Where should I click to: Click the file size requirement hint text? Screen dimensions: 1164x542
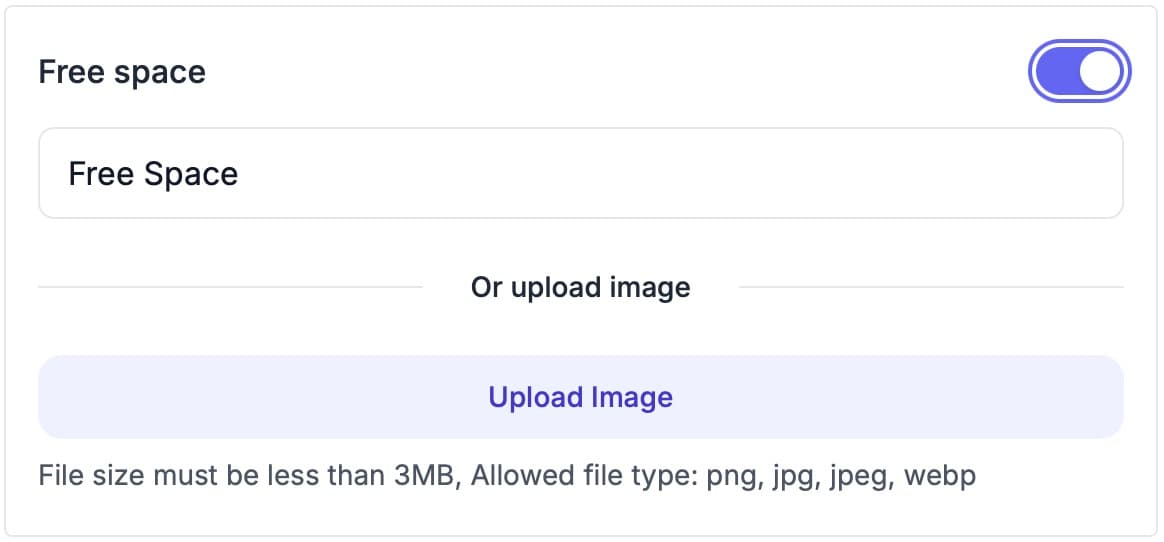point(506,475)
